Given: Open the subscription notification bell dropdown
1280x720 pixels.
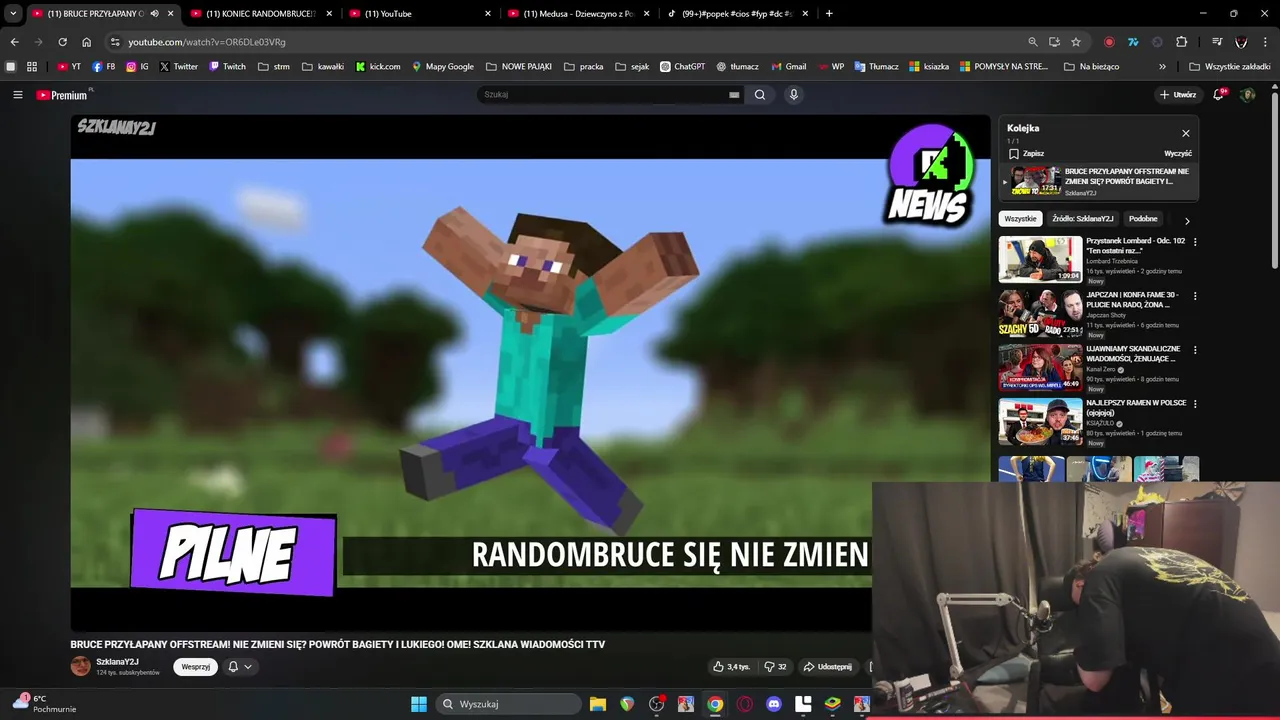Looking at the screenshot, I should coord(239,667).
